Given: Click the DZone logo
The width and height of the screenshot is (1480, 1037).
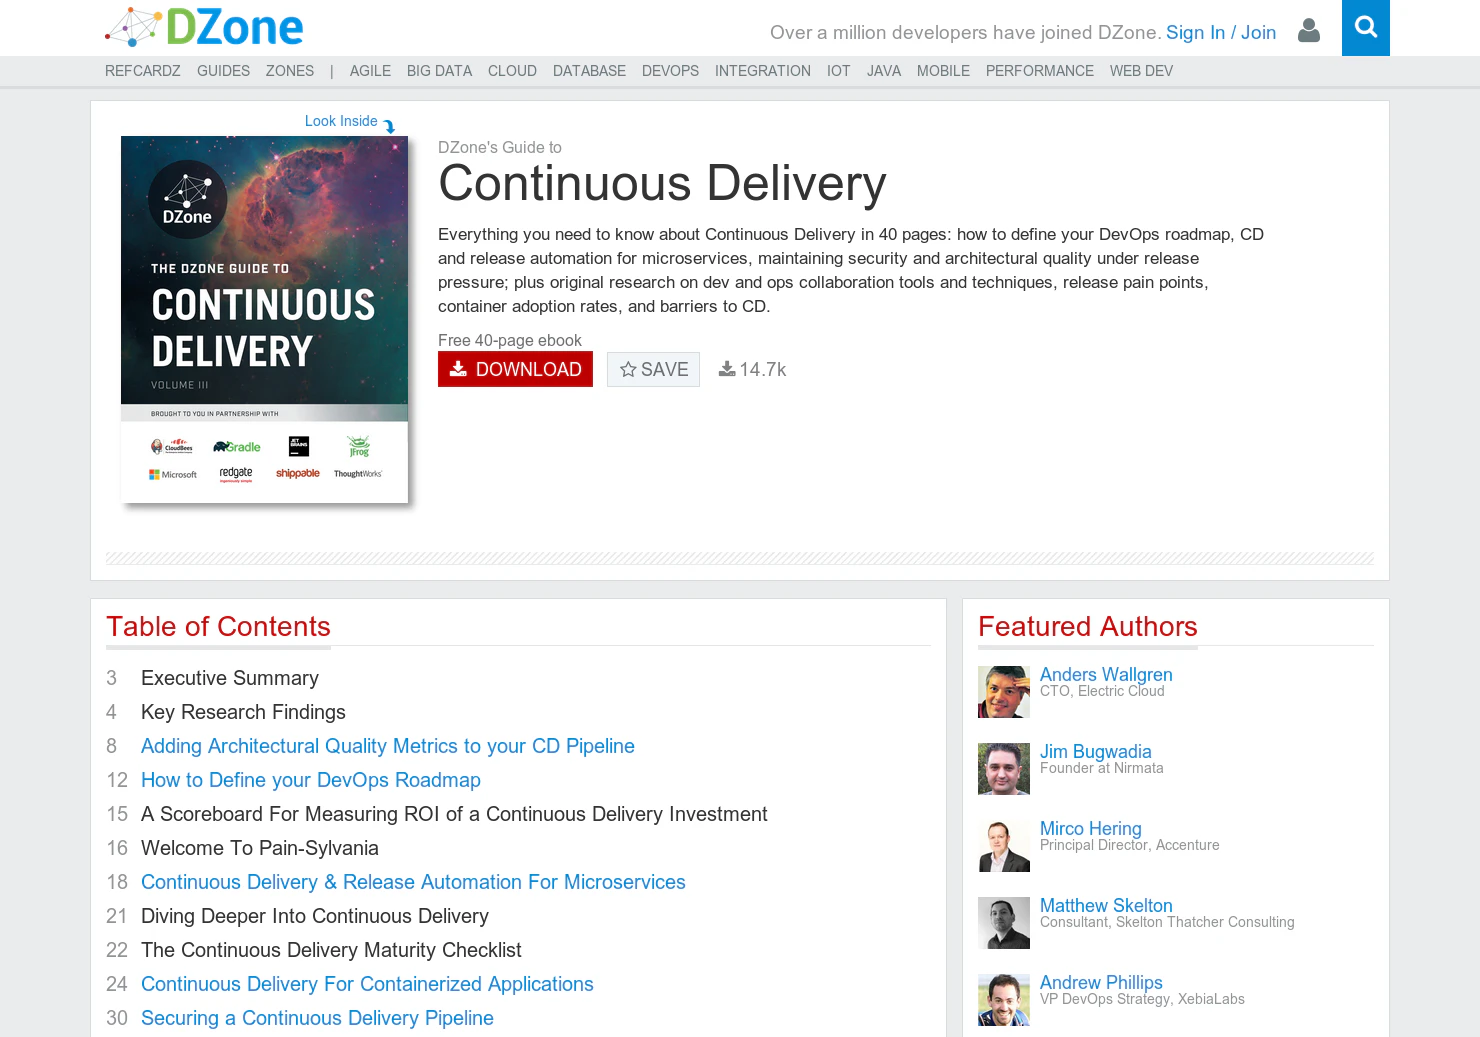Looking at the screenshot, I should point(204,27).
